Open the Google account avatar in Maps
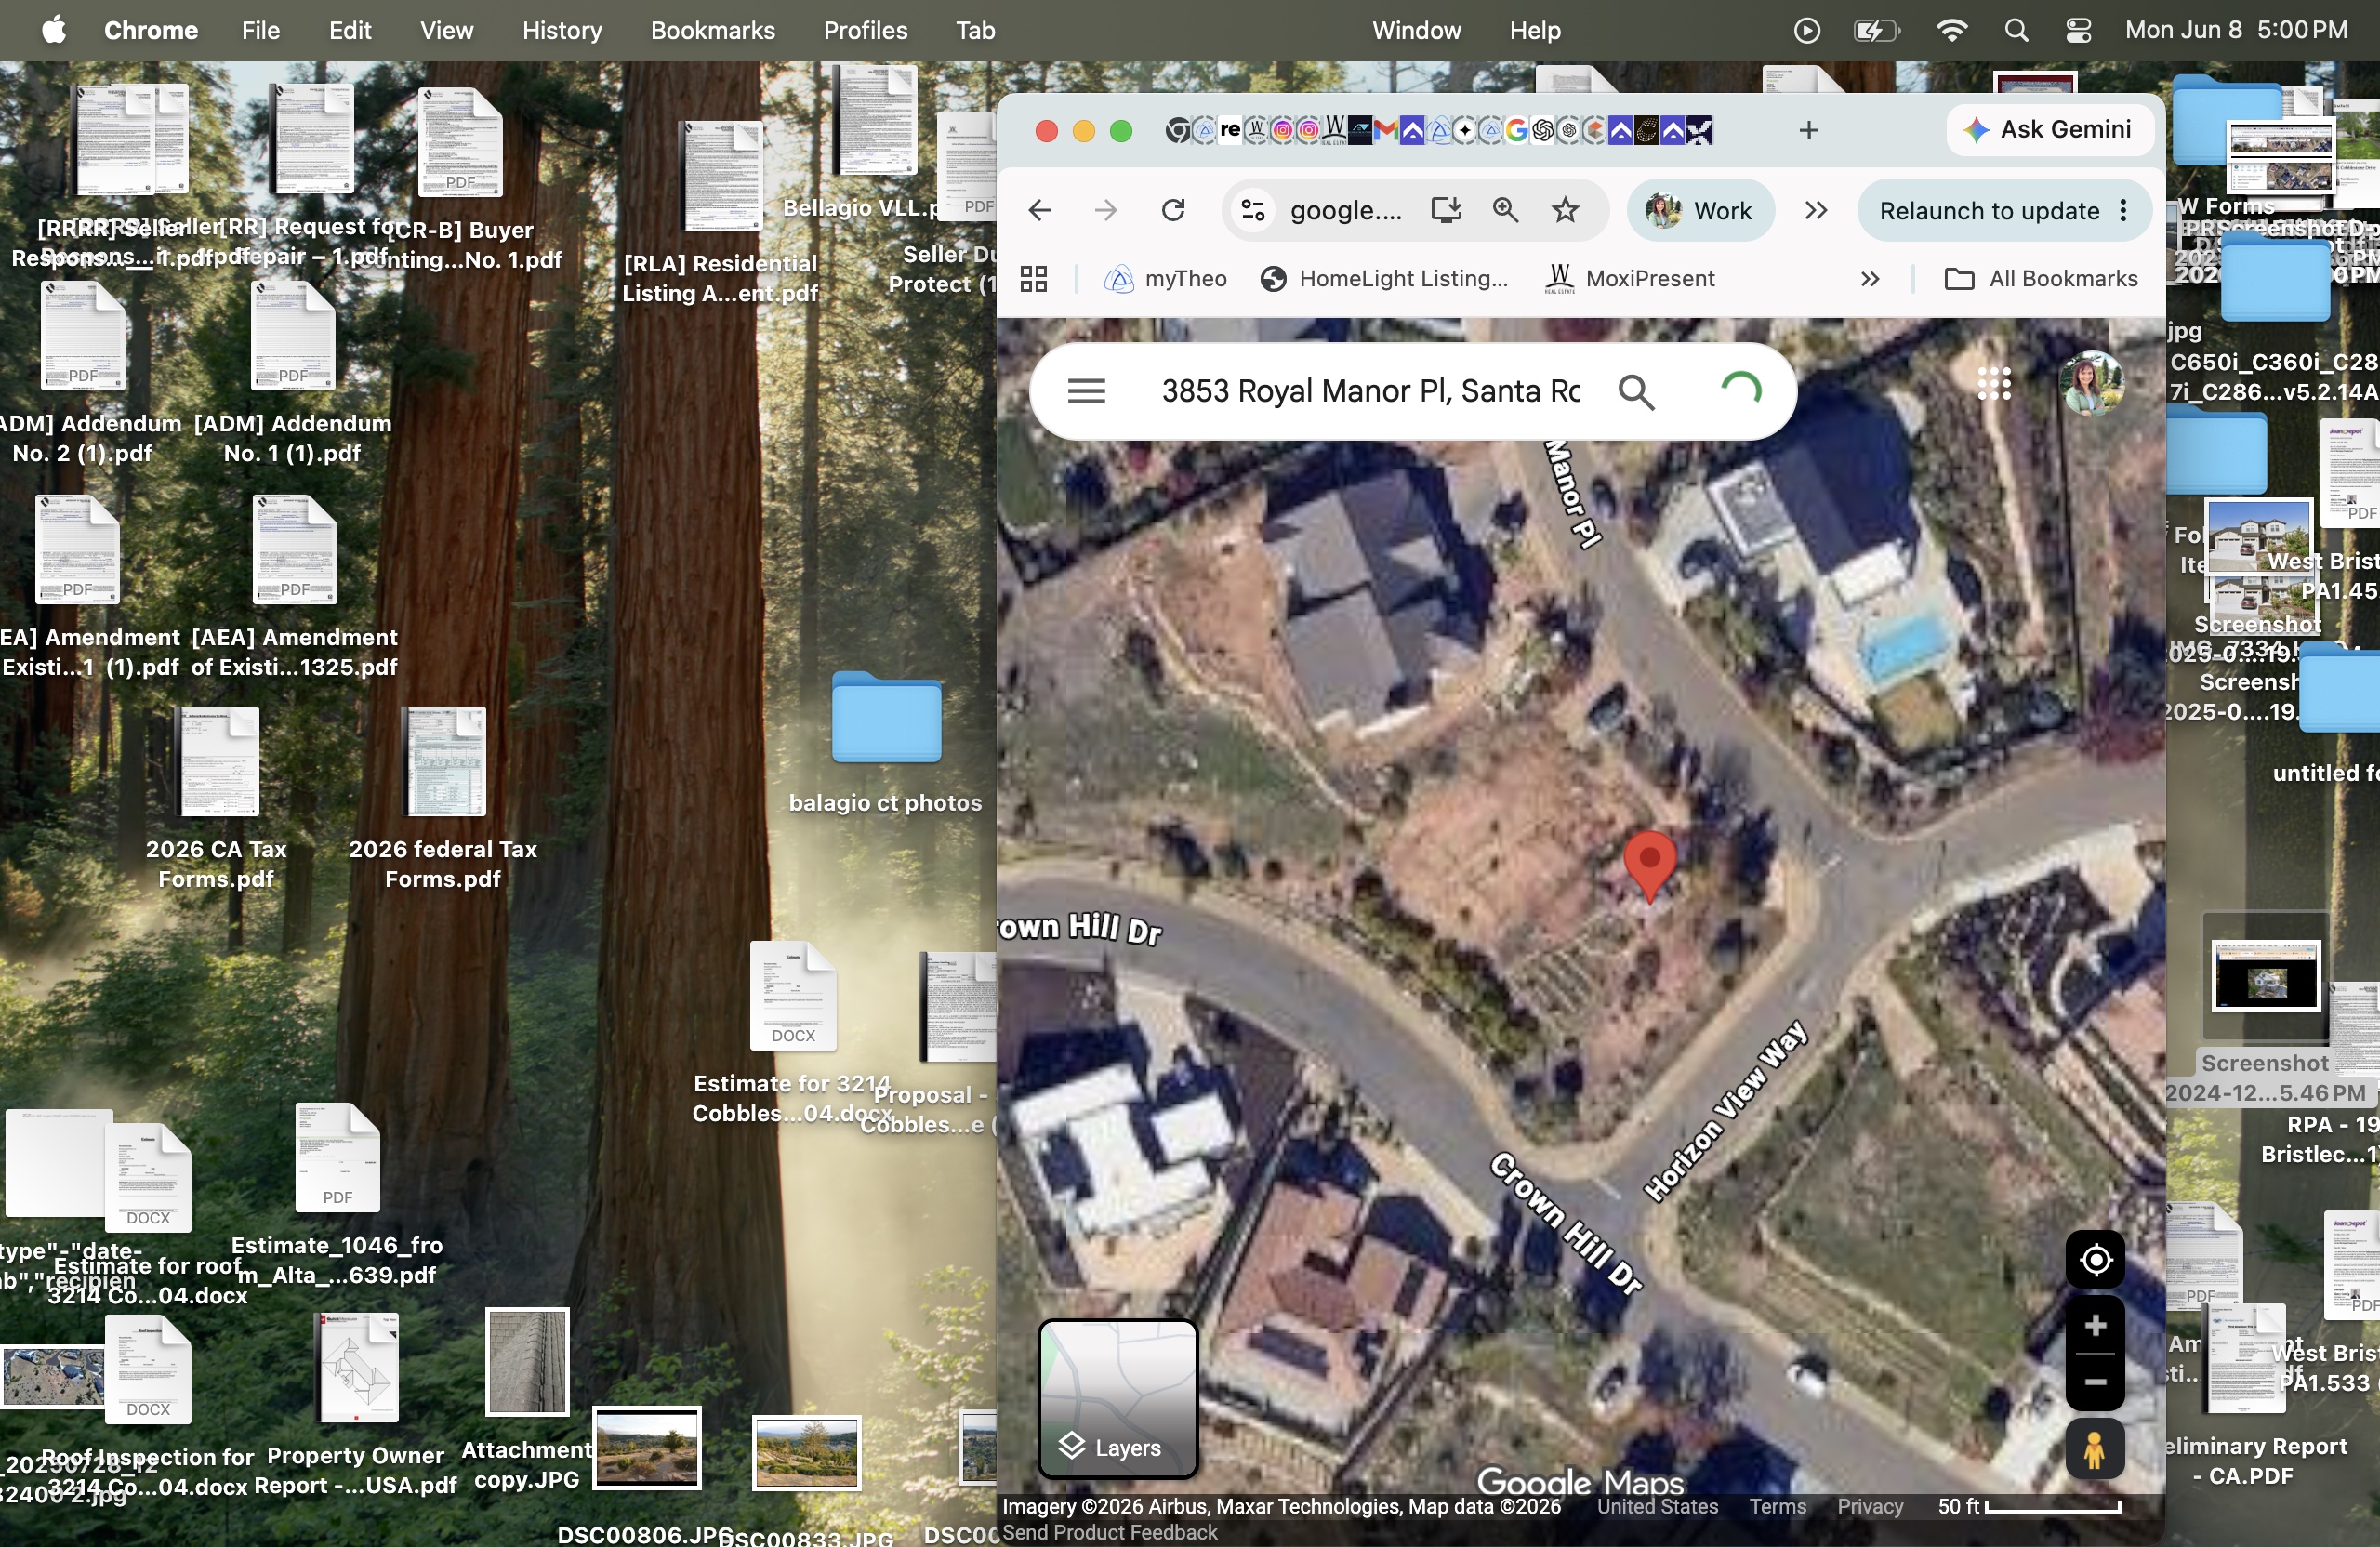 (2090, 383)
